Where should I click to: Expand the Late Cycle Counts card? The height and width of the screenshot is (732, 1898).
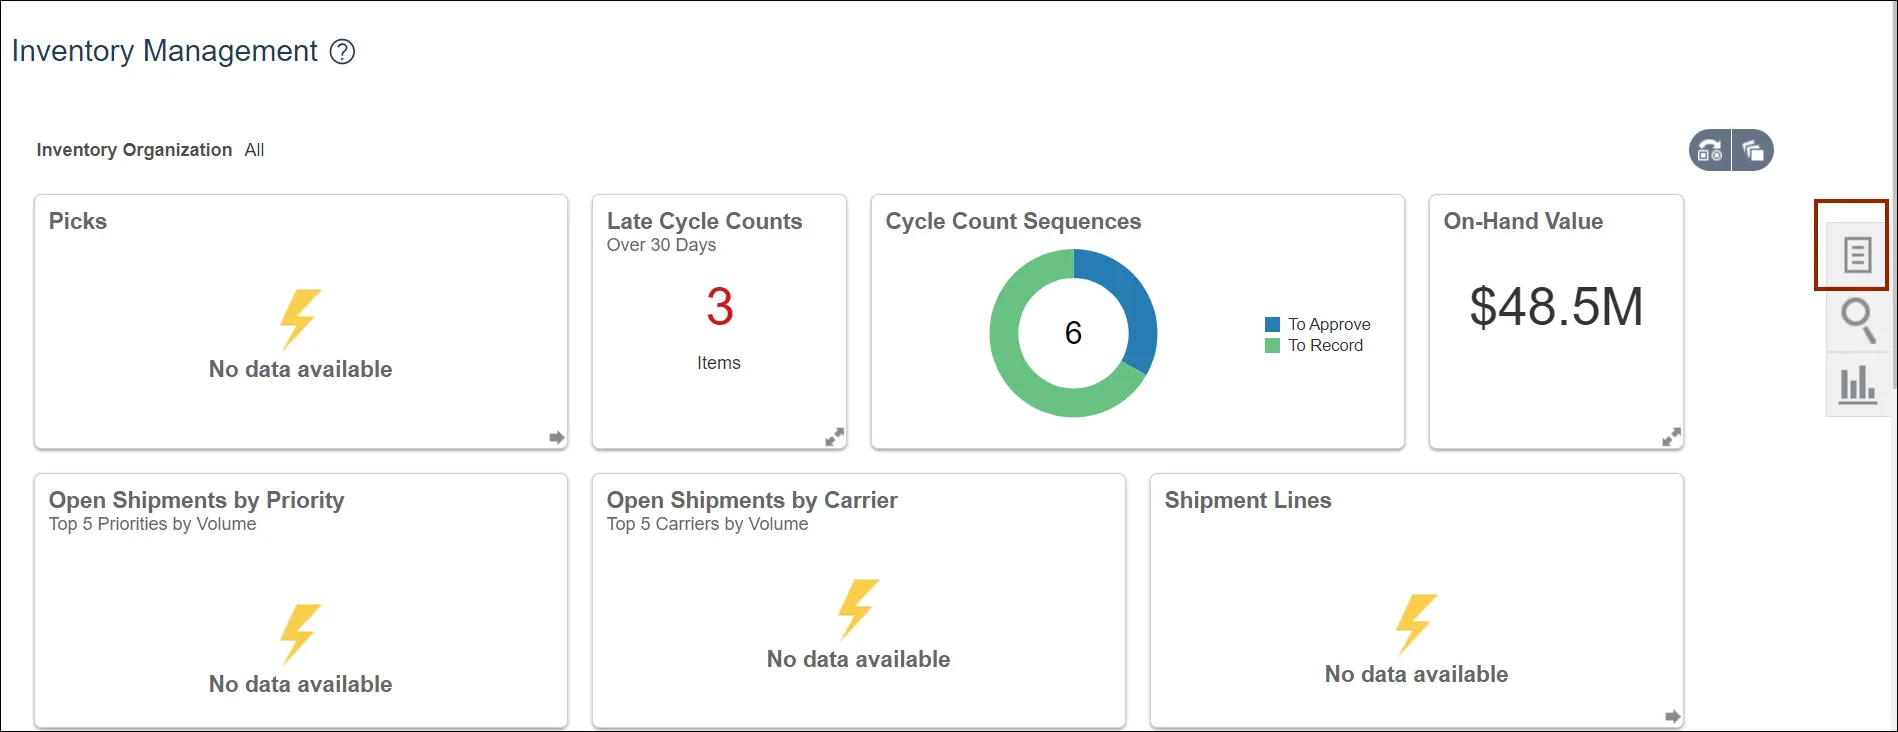coord(834,437)
